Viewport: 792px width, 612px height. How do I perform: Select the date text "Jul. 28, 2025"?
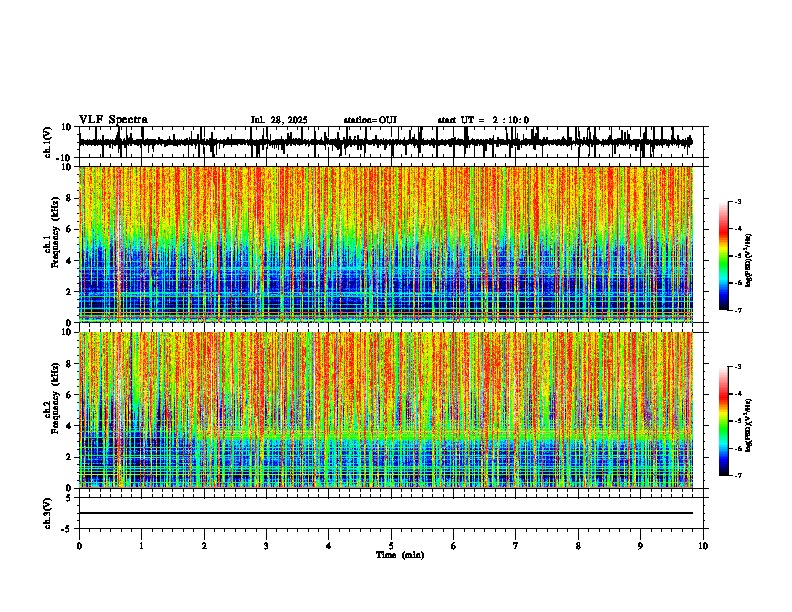[x=279, y=120]
